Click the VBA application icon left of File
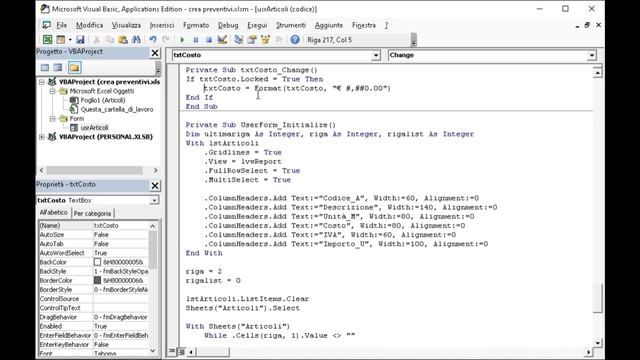 (x=47, y=25)
